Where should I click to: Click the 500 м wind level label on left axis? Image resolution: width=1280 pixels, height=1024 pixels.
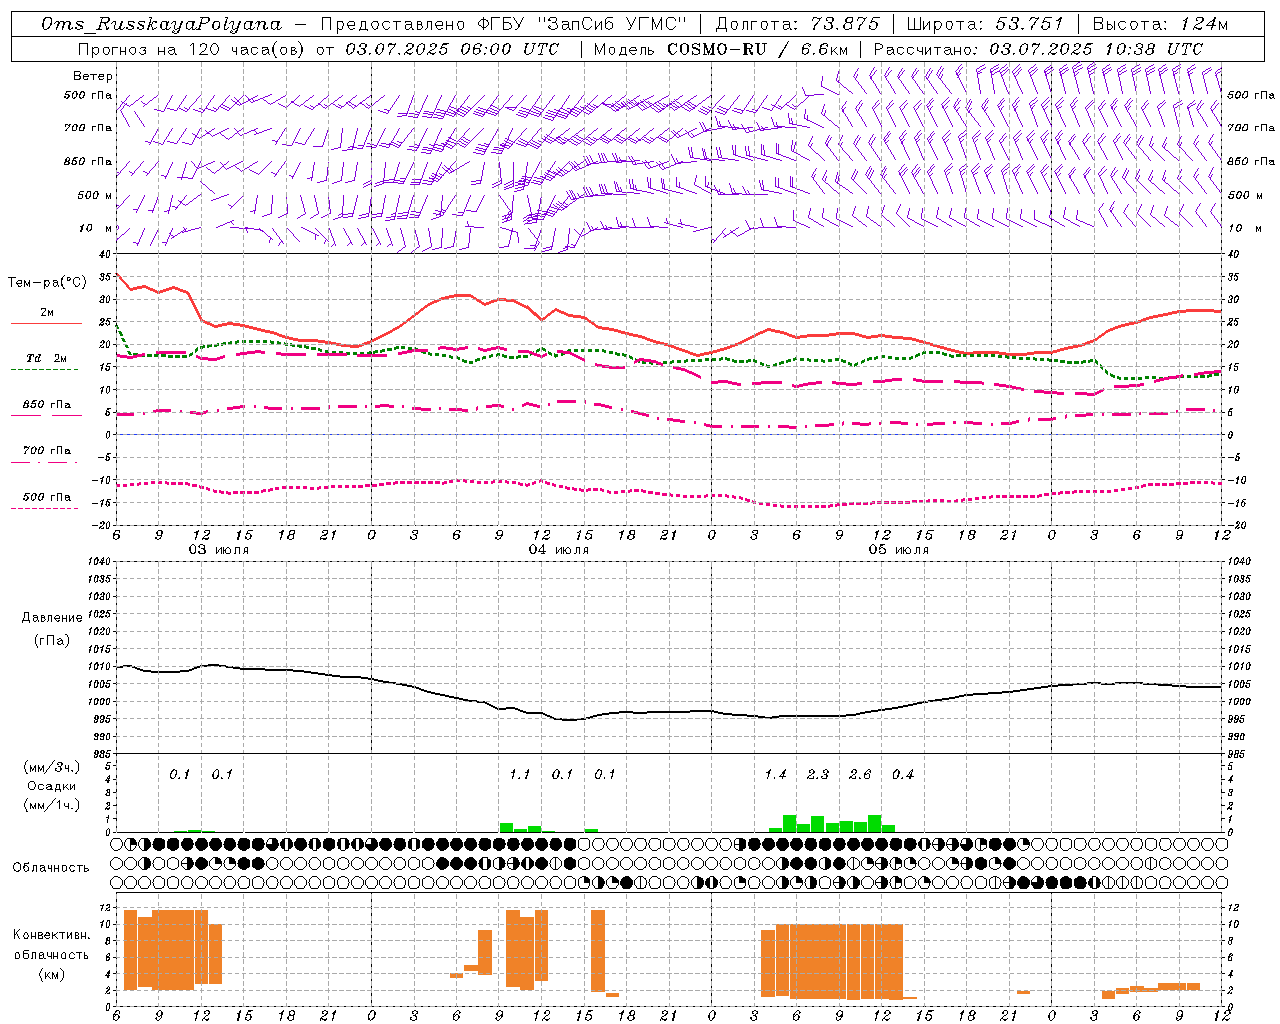tap(95, 195)
